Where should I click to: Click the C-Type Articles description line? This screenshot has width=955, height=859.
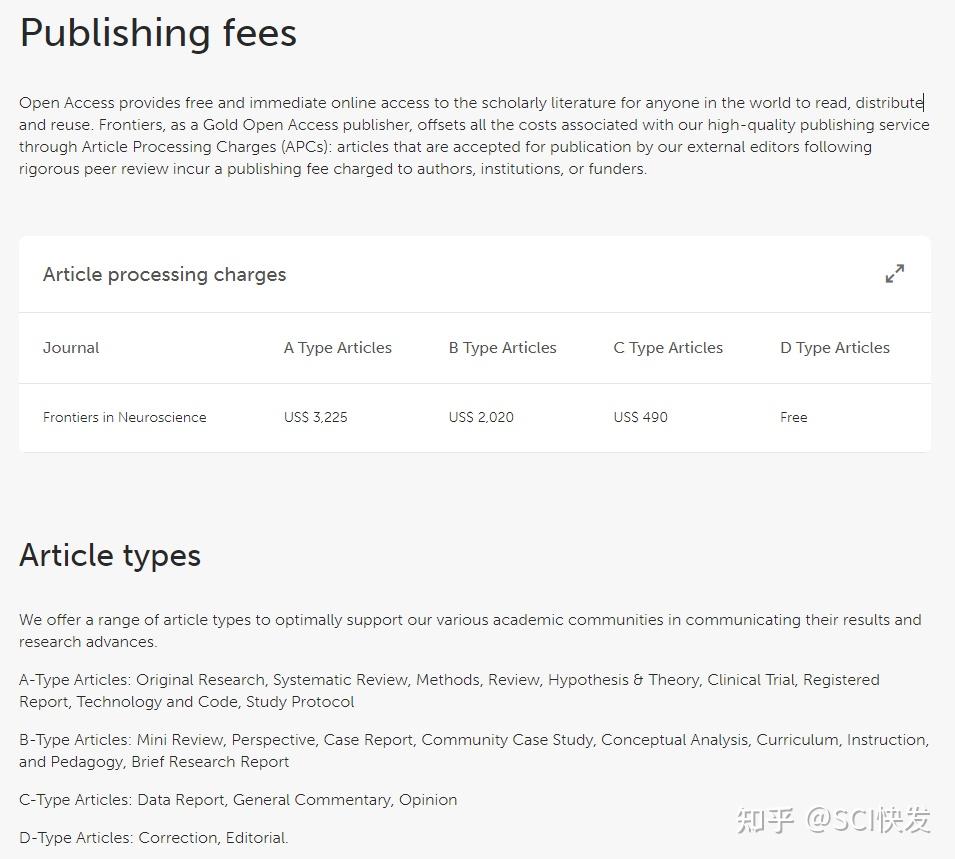[238, 800]
